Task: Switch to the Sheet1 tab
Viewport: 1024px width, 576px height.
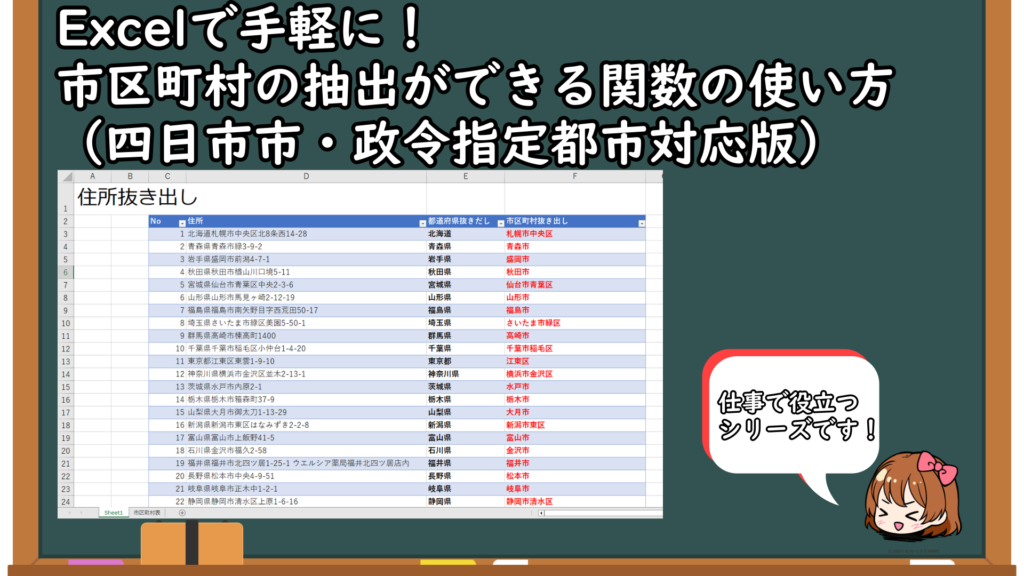Action: (112, 512)
